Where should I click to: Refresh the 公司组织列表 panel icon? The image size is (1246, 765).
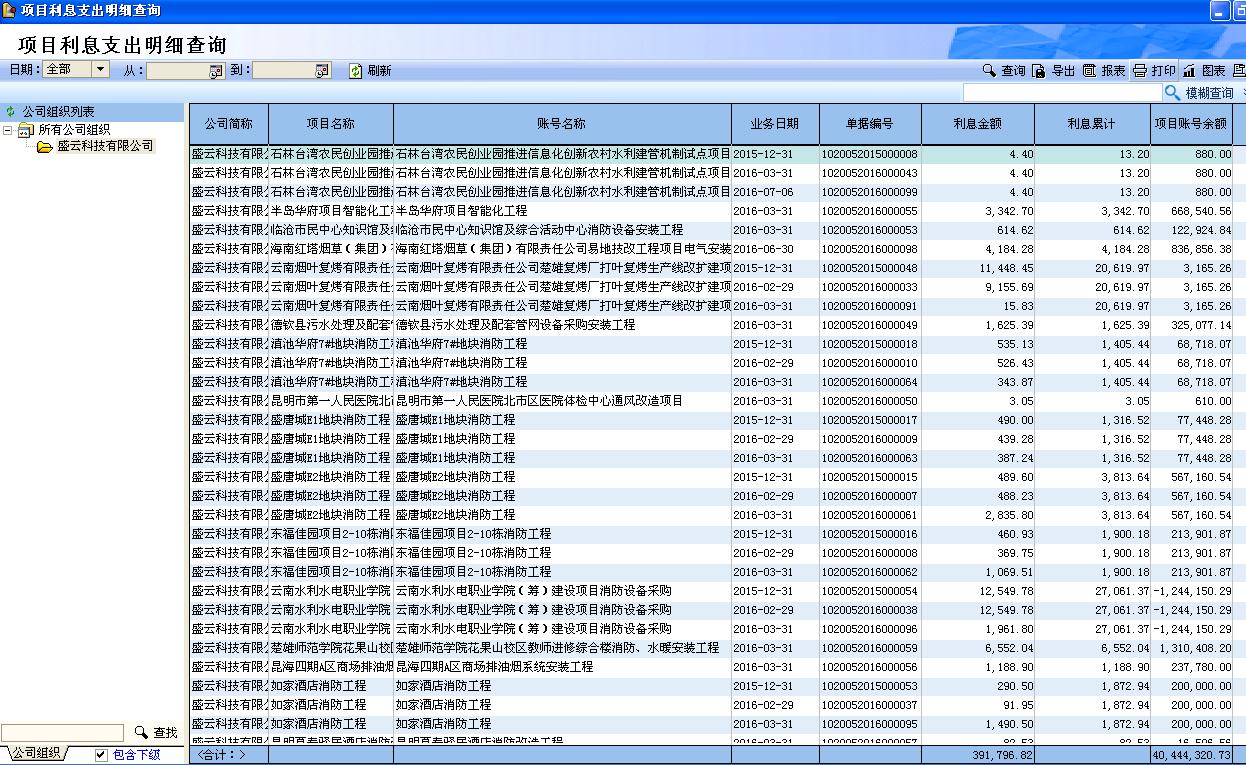click(11, 112)
